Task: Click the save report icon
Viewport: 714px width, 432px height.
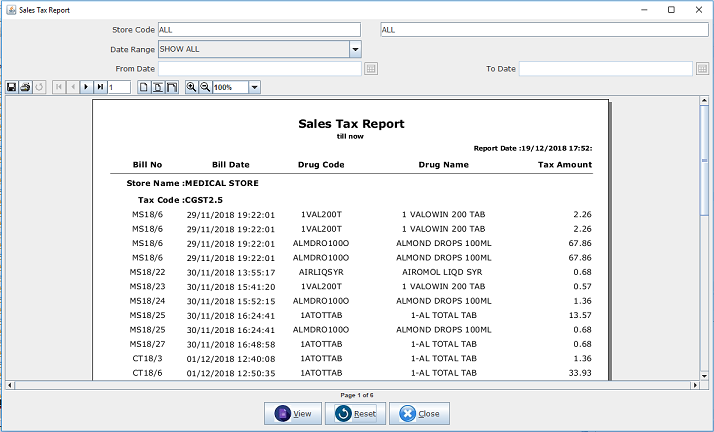Action: click(x=11, y=88)
